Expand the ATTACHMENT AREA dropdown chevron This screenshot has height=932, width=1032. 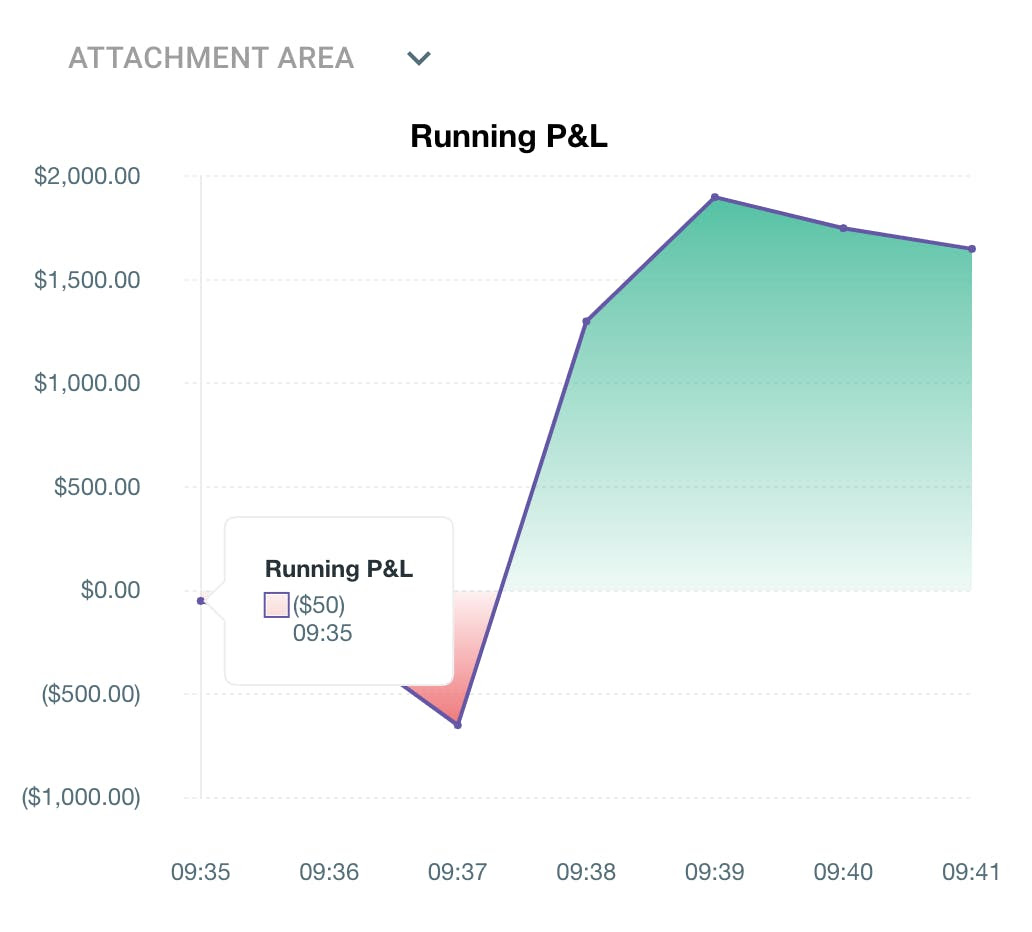click(x=418, y=58)
